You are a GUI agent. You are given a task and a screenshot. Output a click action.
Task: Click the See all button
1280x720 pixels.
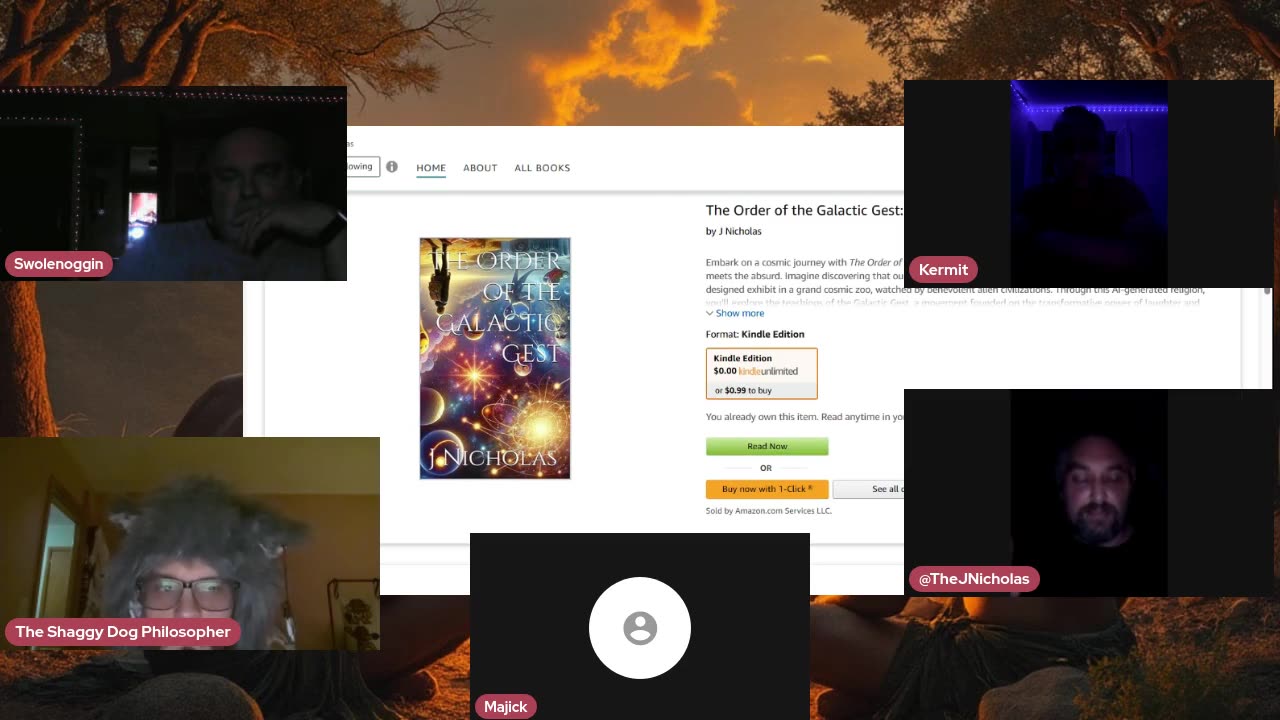[869, 489]
